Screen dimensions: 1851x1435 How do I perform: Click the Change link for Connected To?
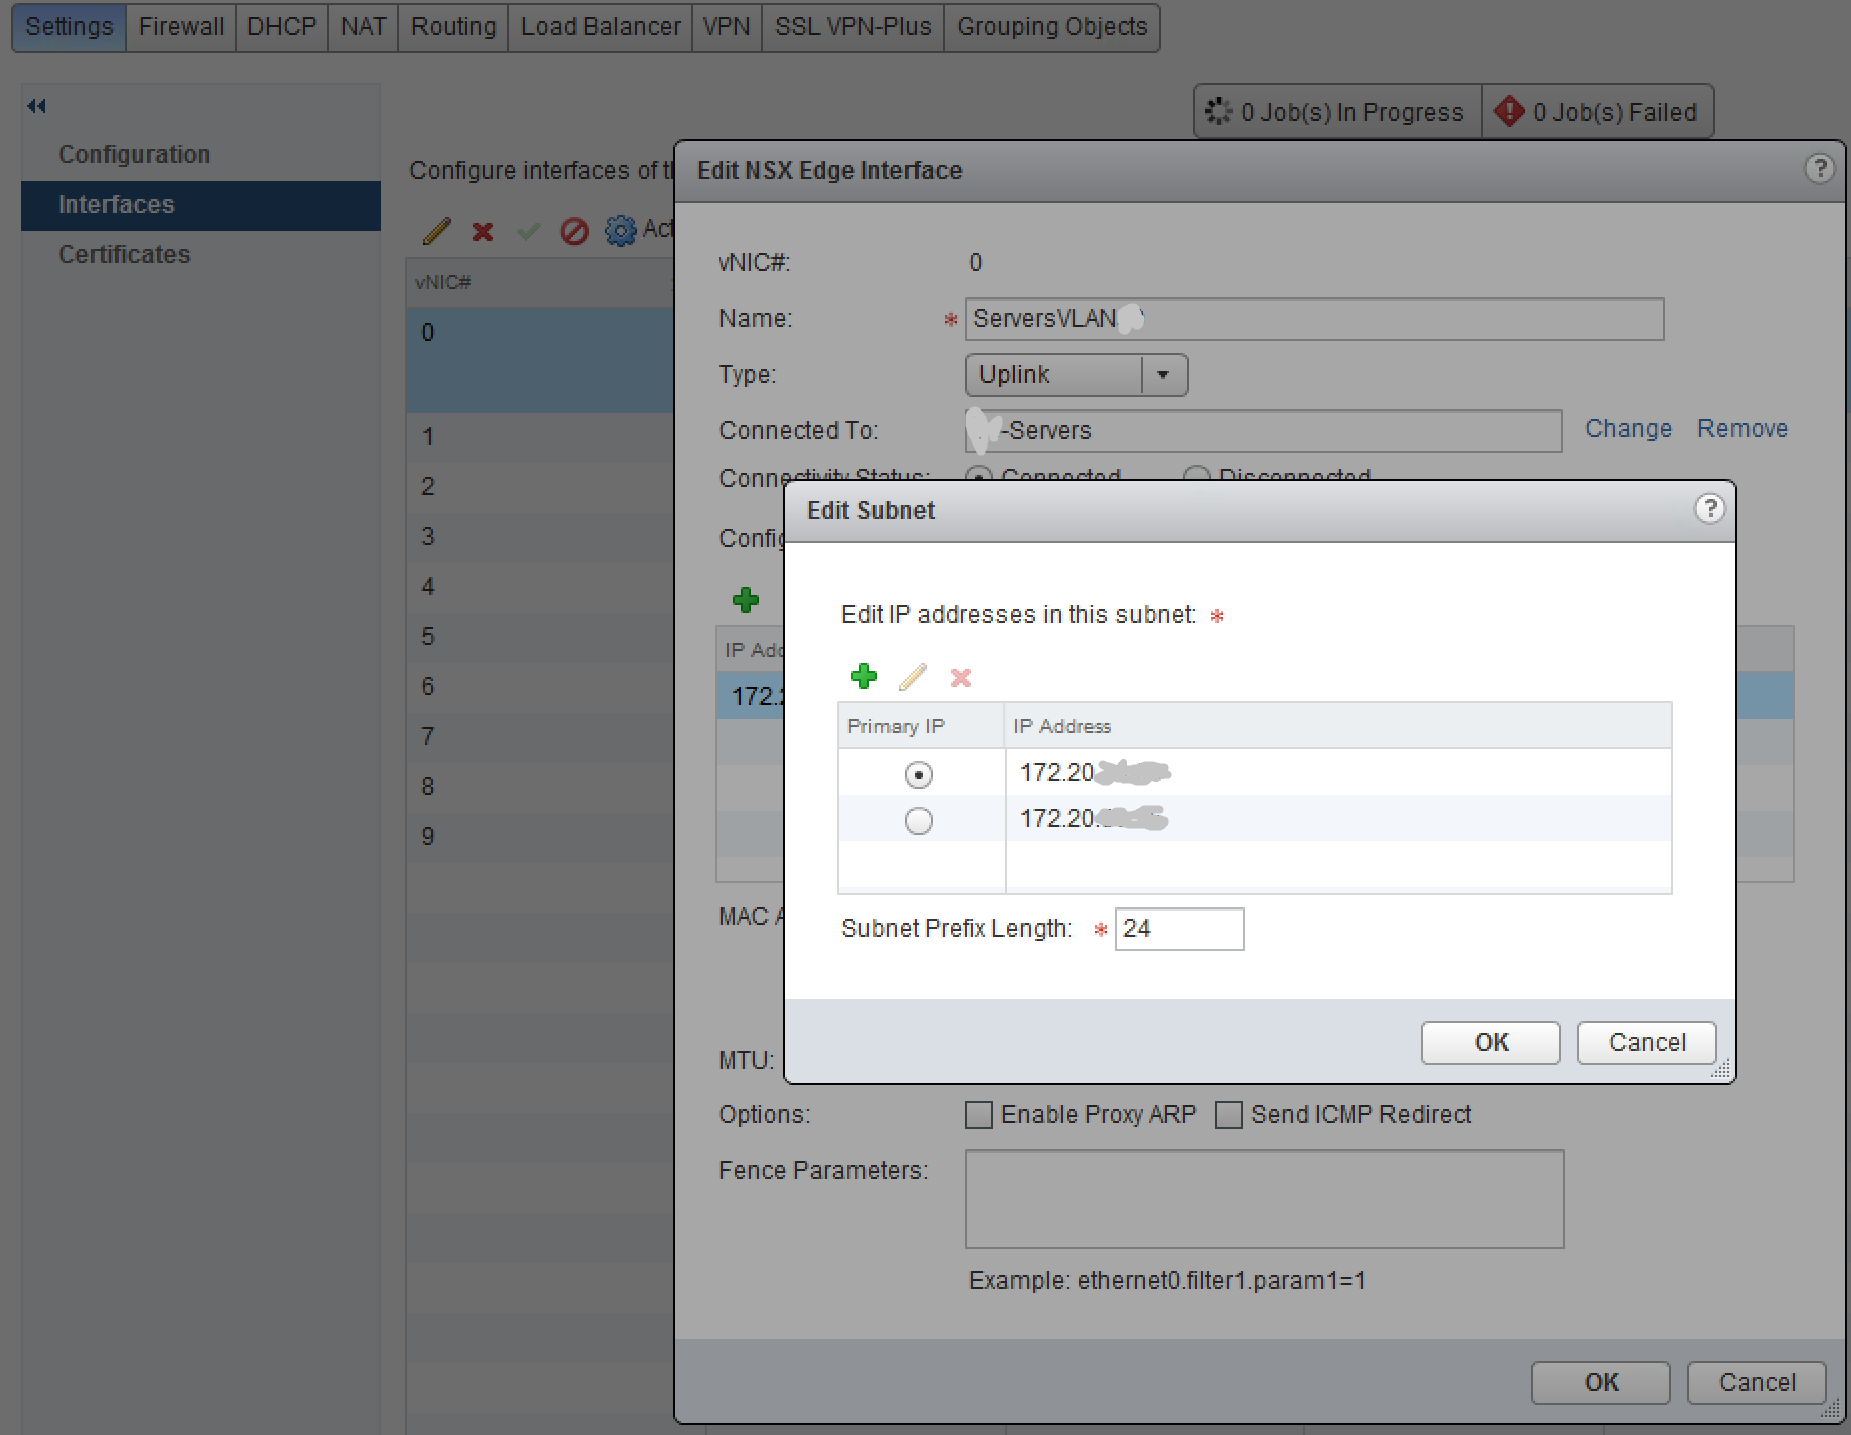1628,429
